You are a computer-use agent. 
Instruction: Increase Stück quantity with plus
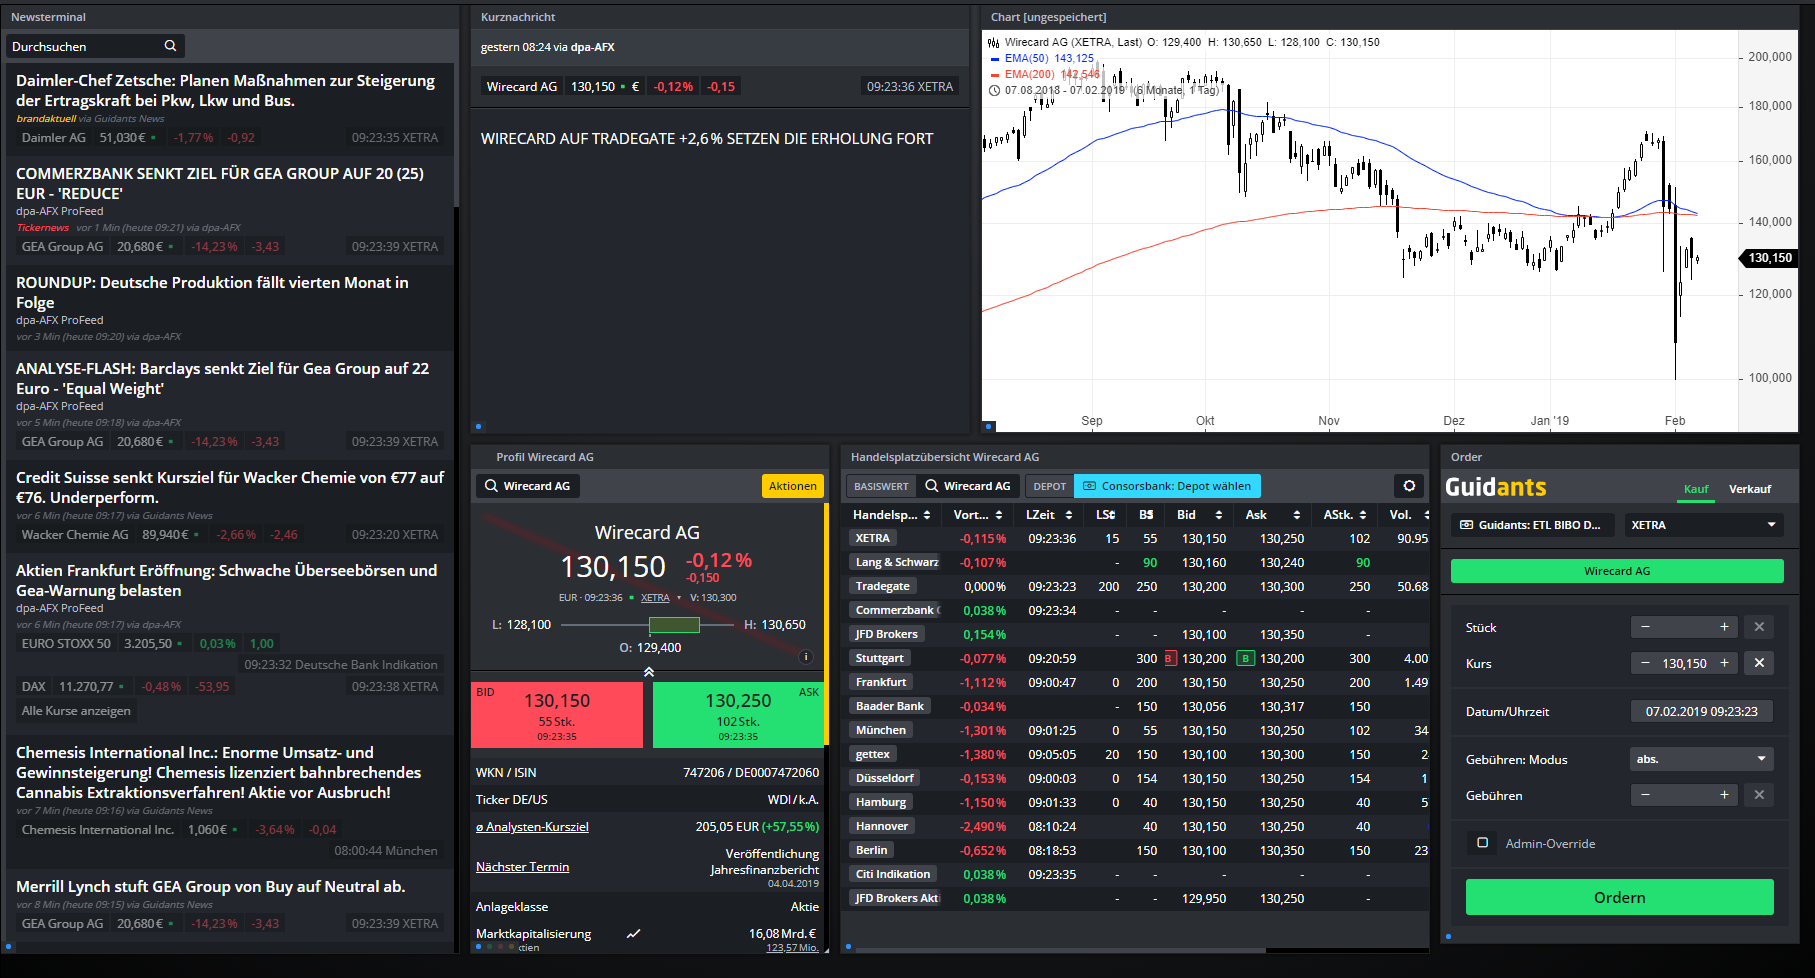pos(1724,627)
